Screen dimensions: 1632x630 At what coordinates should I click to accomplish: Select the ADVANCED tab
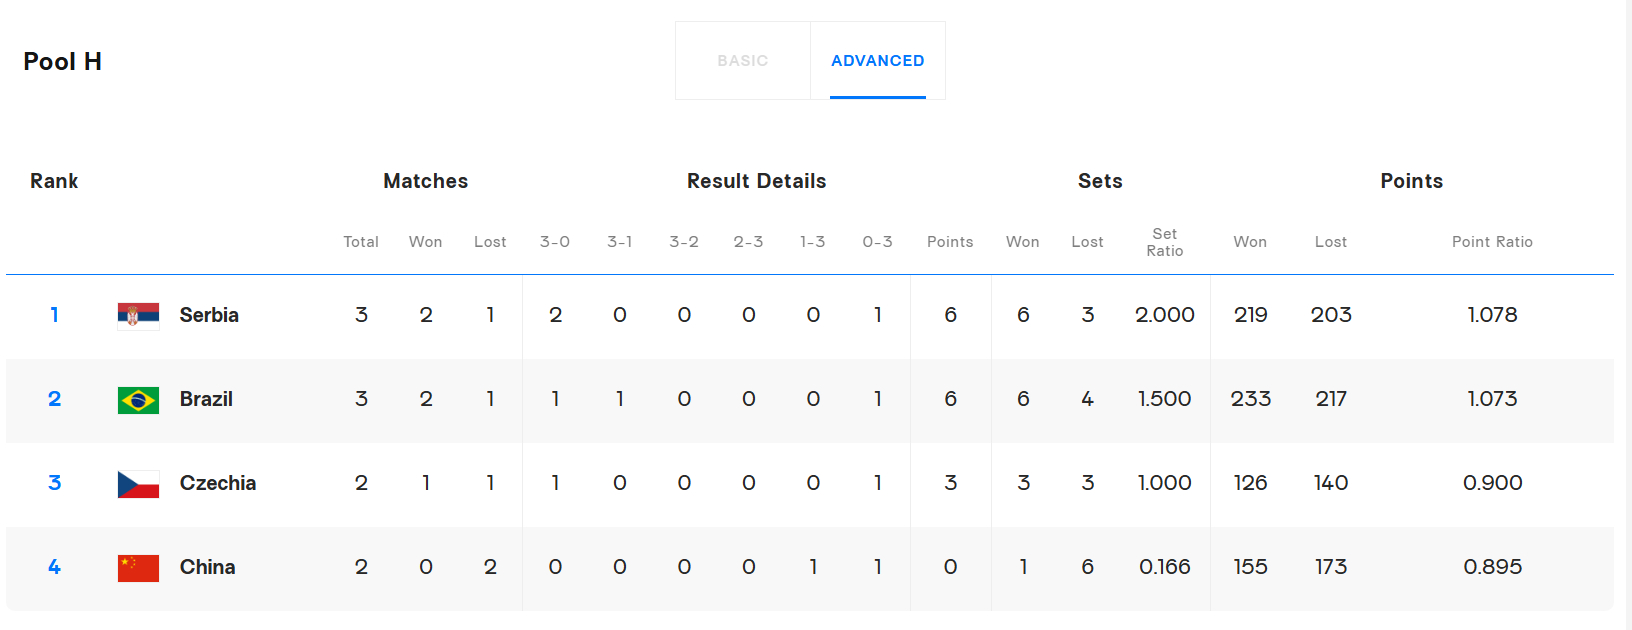(x=878, y=61)
